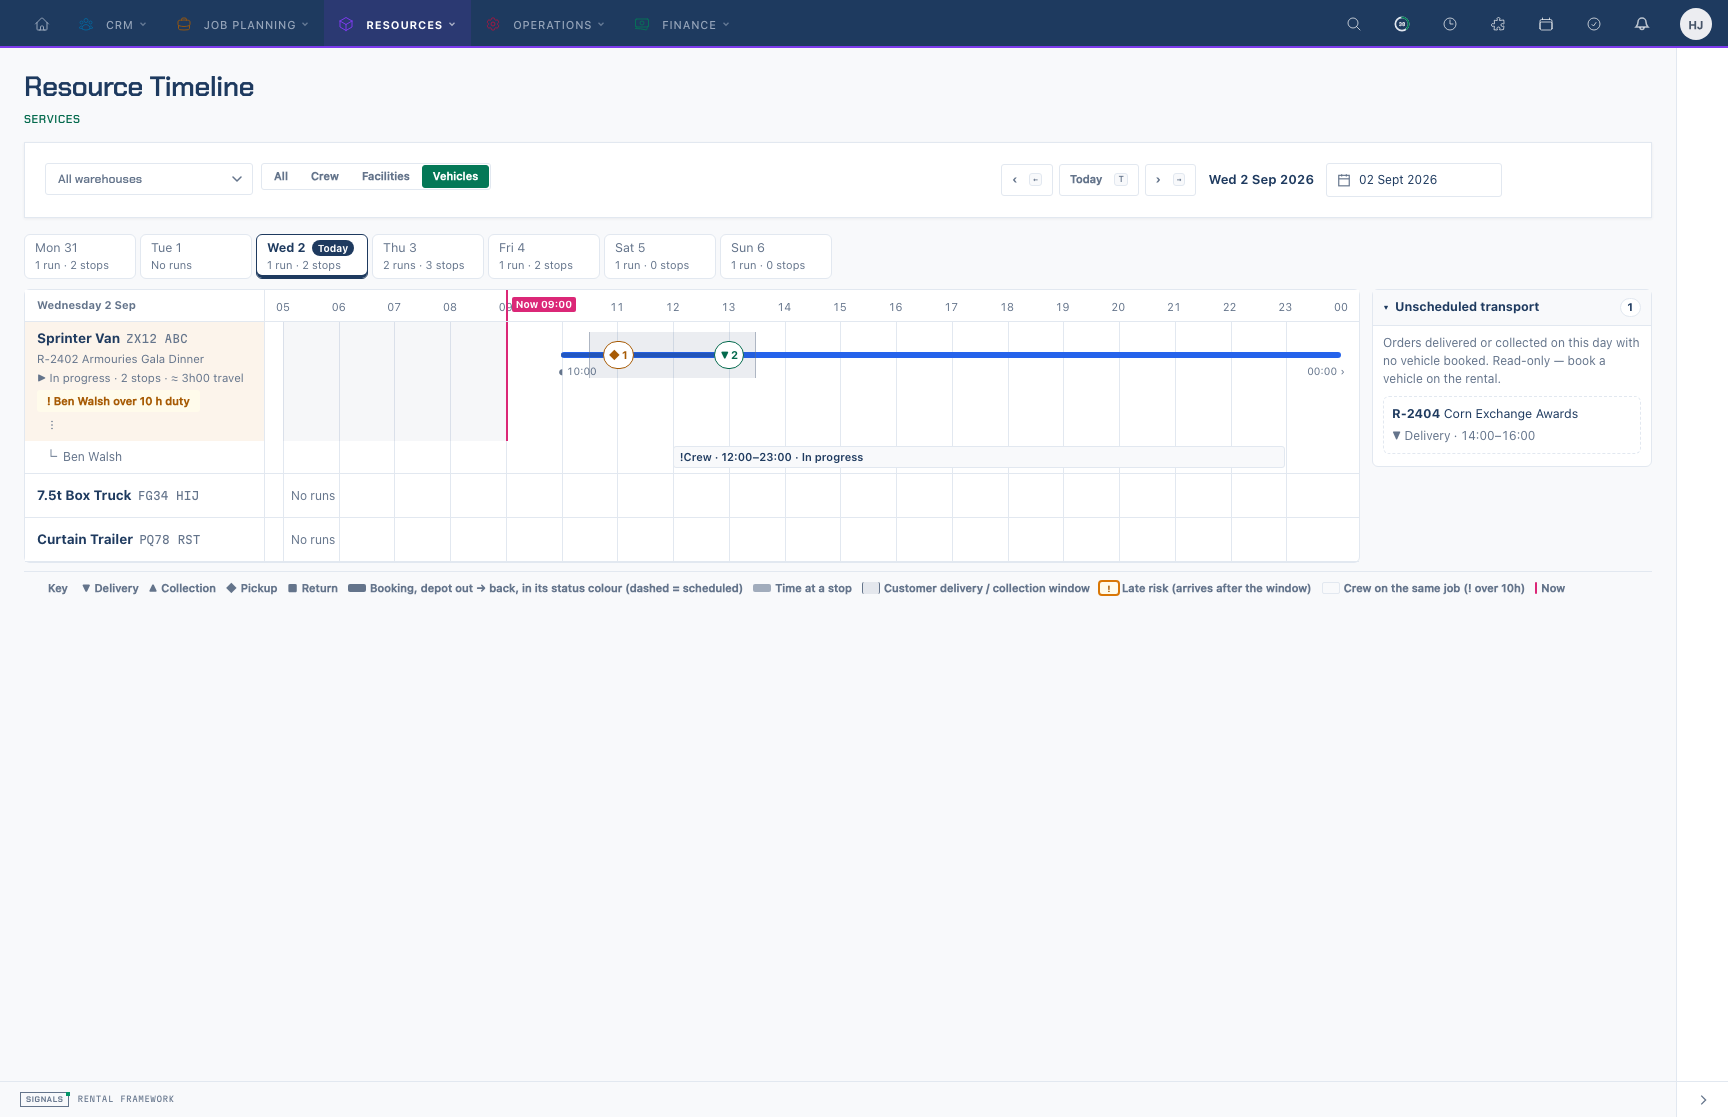This screenshot has width=1728, height=1117.
Task: Expand the Finance menu
Action: [x=683, y=24]
